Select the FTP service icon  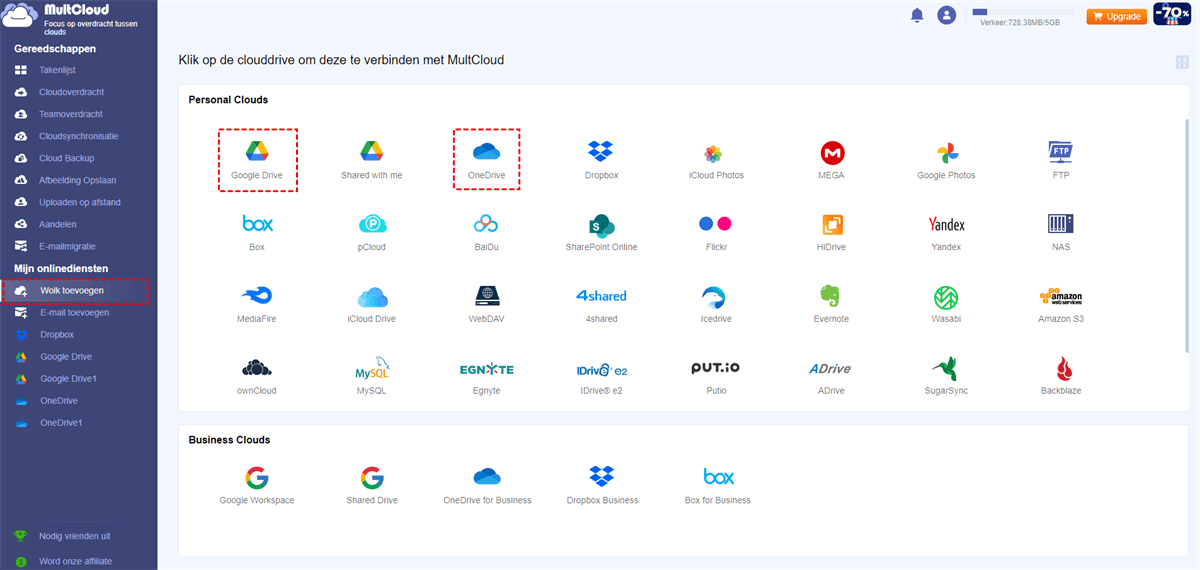pyautogui.click(x=1061, y=152)
